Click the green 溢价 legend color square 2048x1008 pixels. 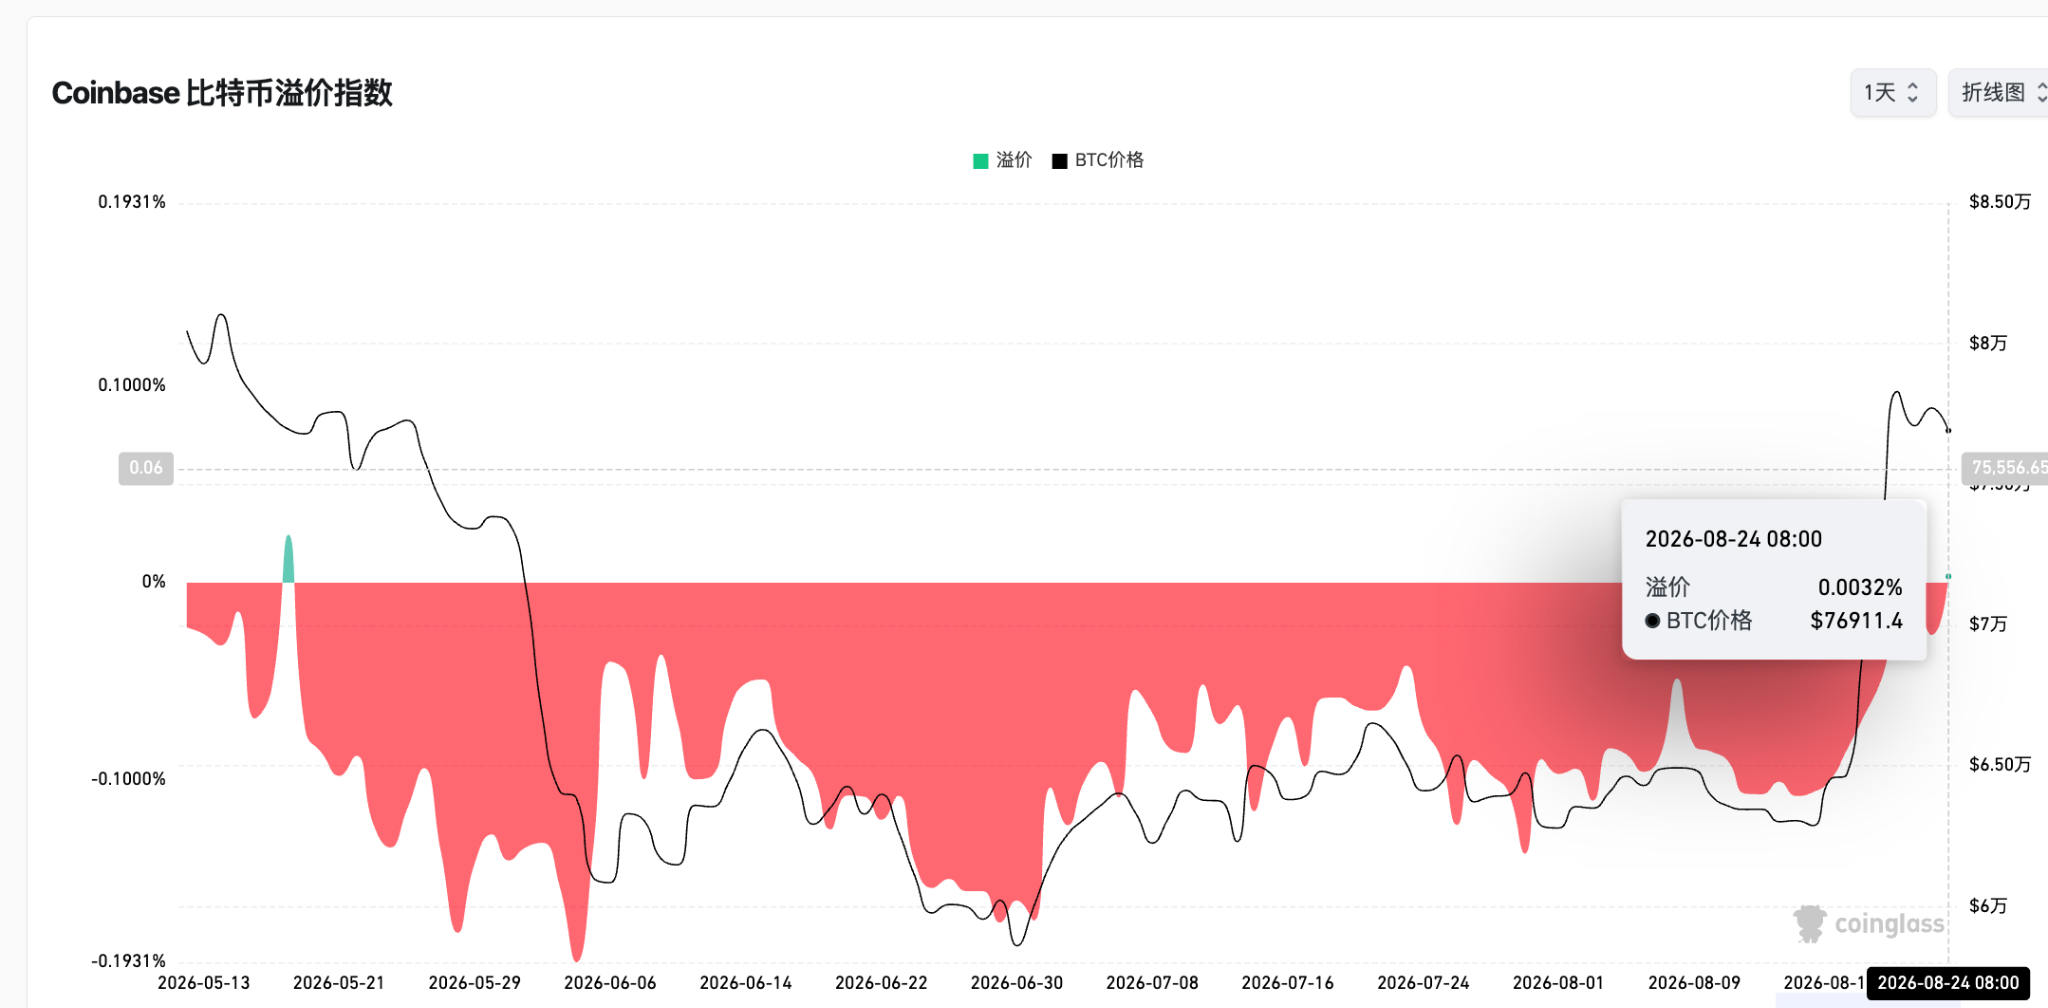[x=981, y=161]
